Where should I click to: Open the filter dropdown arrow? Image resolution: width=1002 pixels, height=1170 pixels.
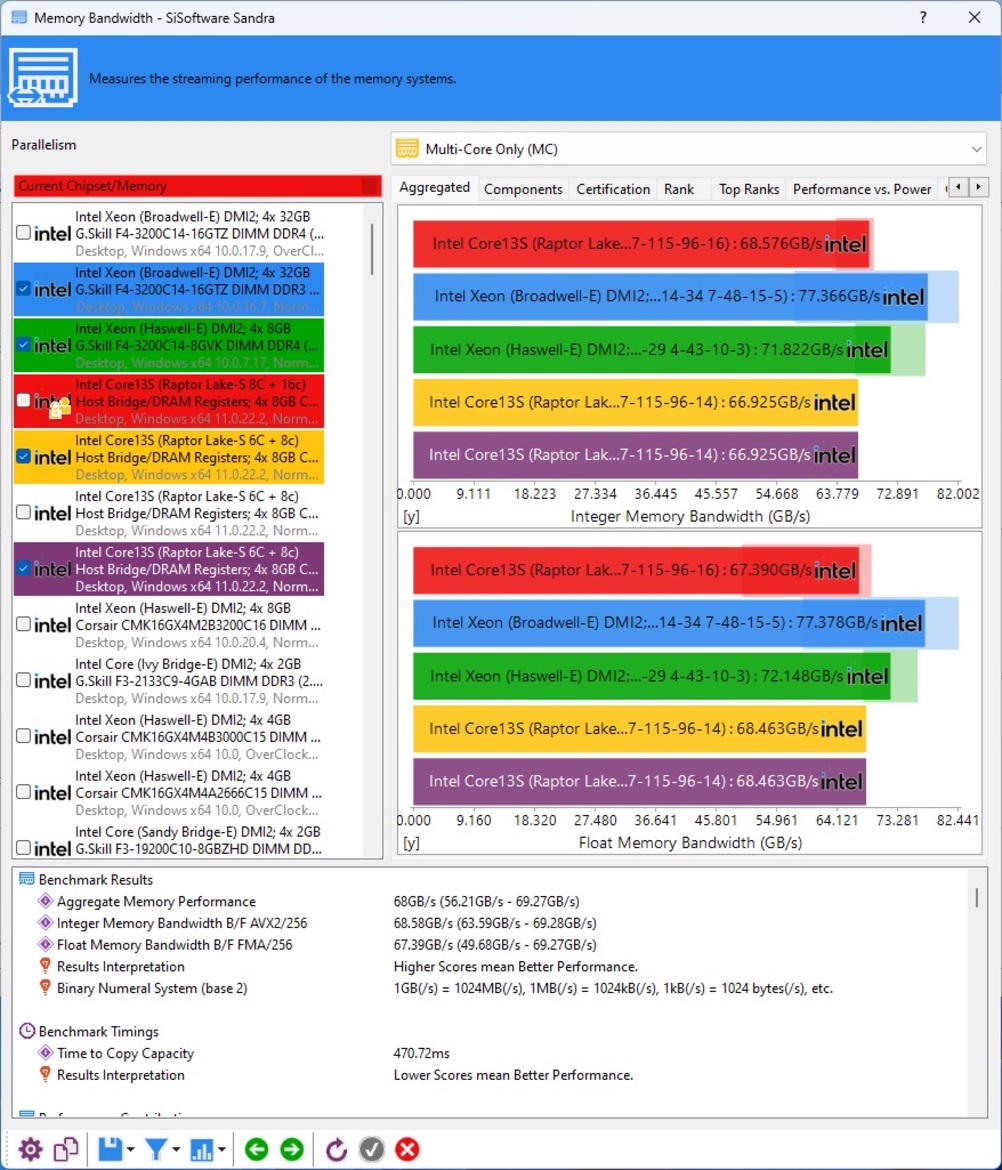(176, 1150)
